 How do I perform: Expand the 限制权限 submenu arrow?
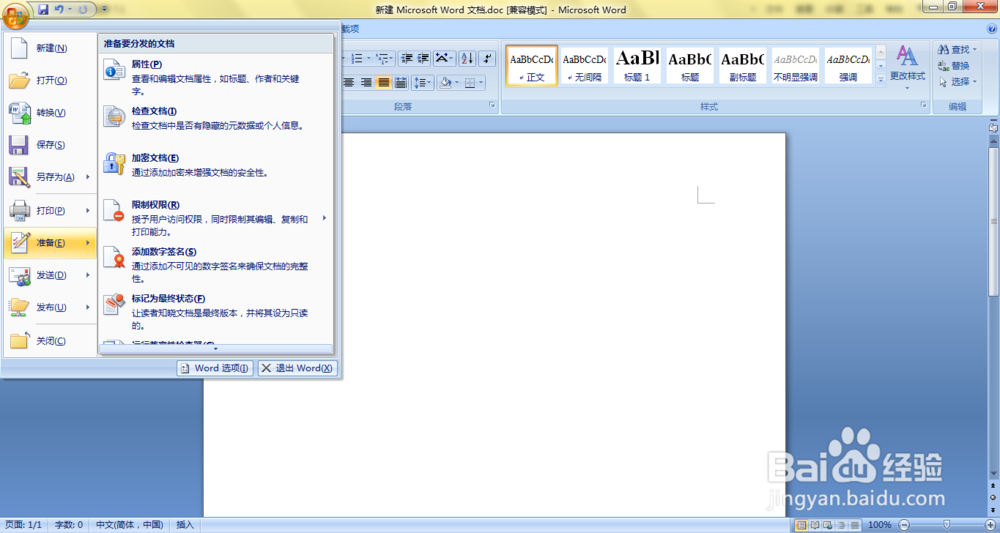coord(324,218)
